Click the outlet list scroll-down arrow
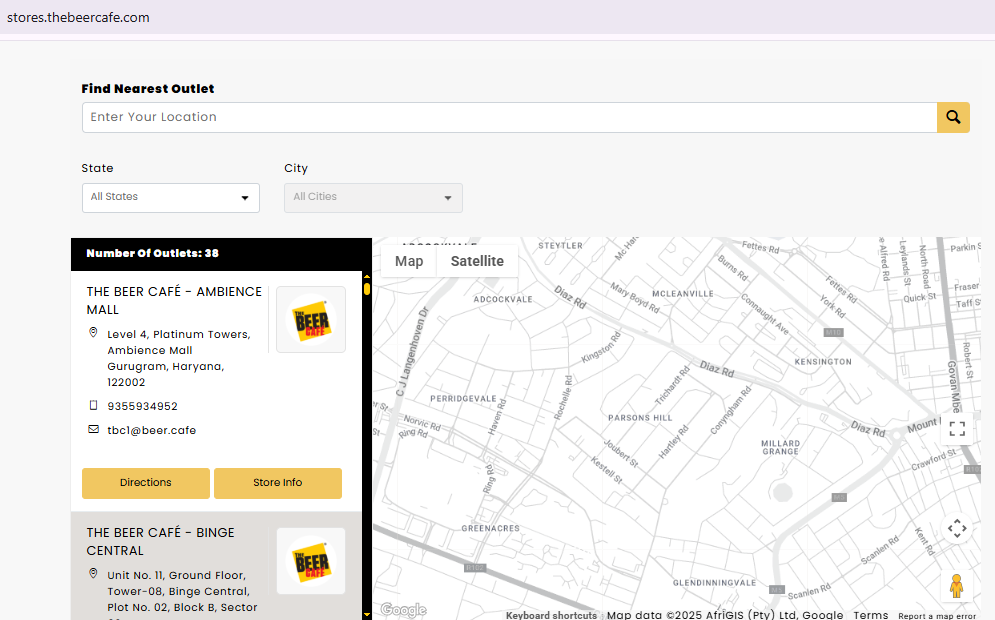Screen dimensions: 995x620 point(367,615)
